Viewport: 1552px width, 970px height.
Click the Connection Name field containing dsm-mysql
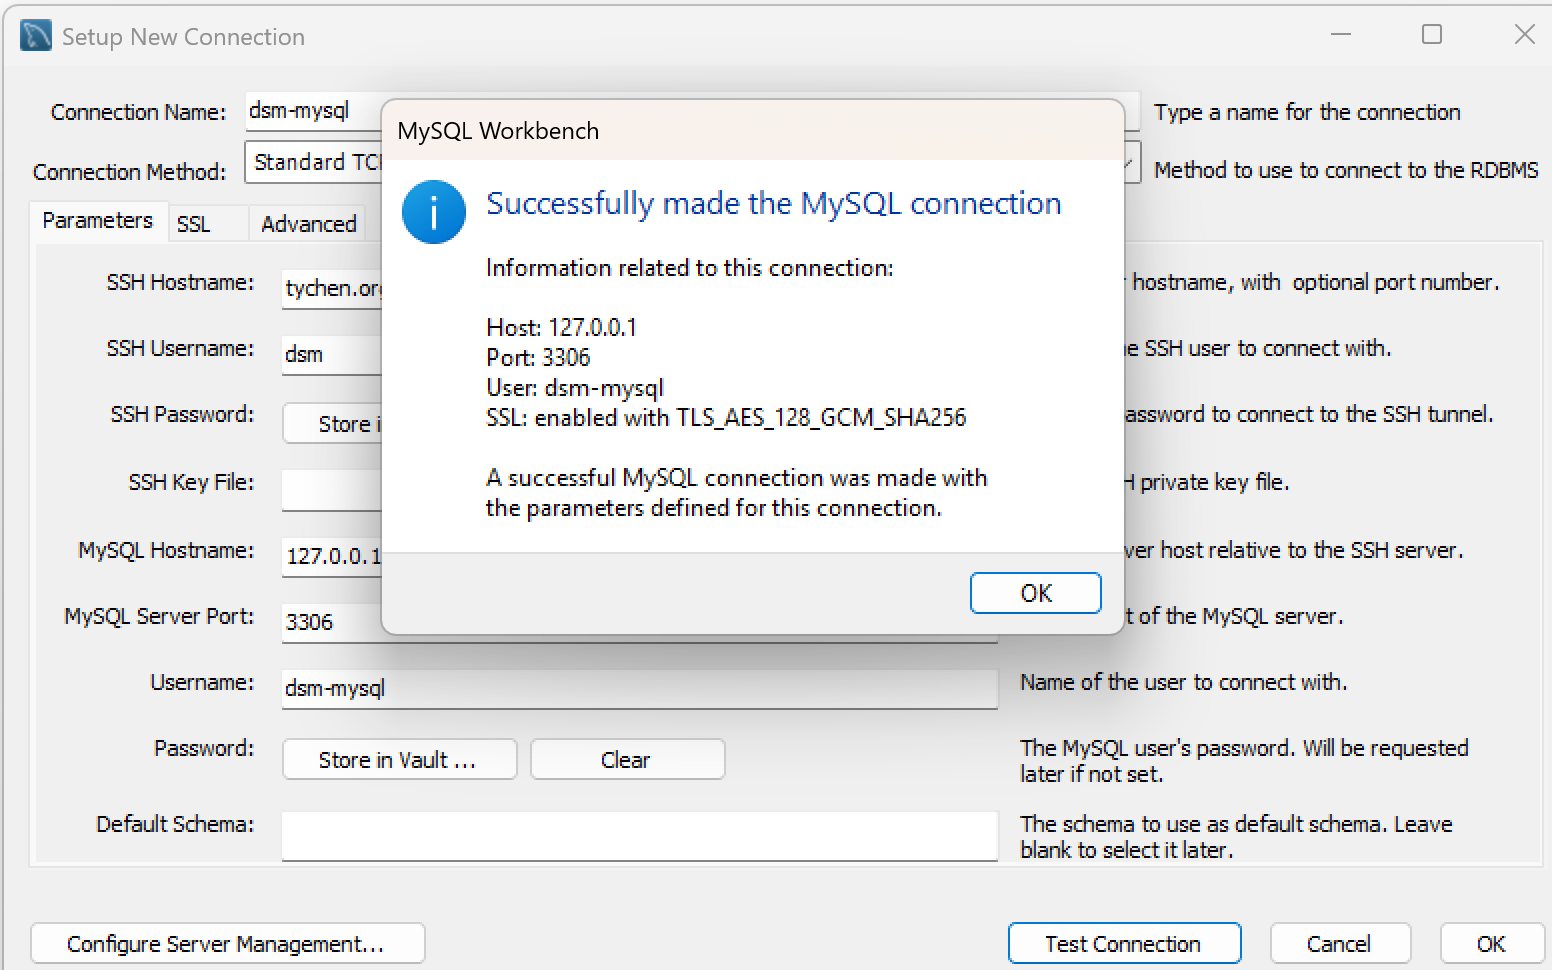click(x=310, y=111)
